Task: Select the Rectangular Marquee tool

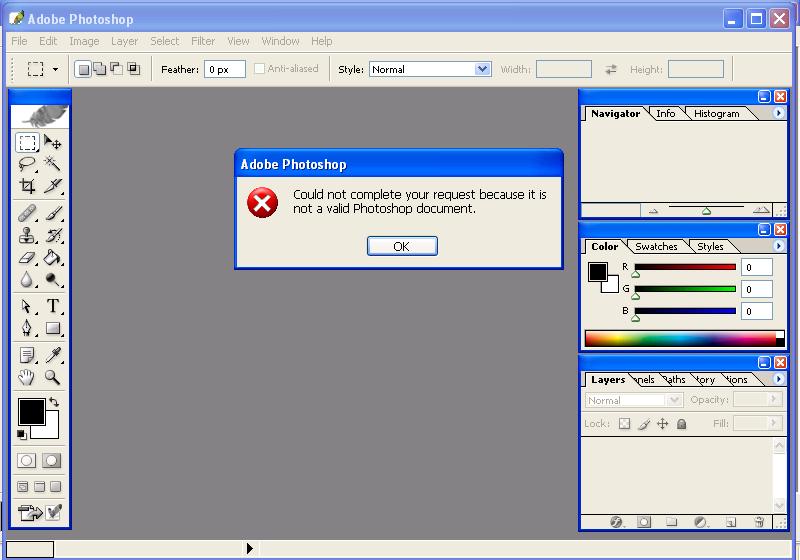Action: point(27,143)
